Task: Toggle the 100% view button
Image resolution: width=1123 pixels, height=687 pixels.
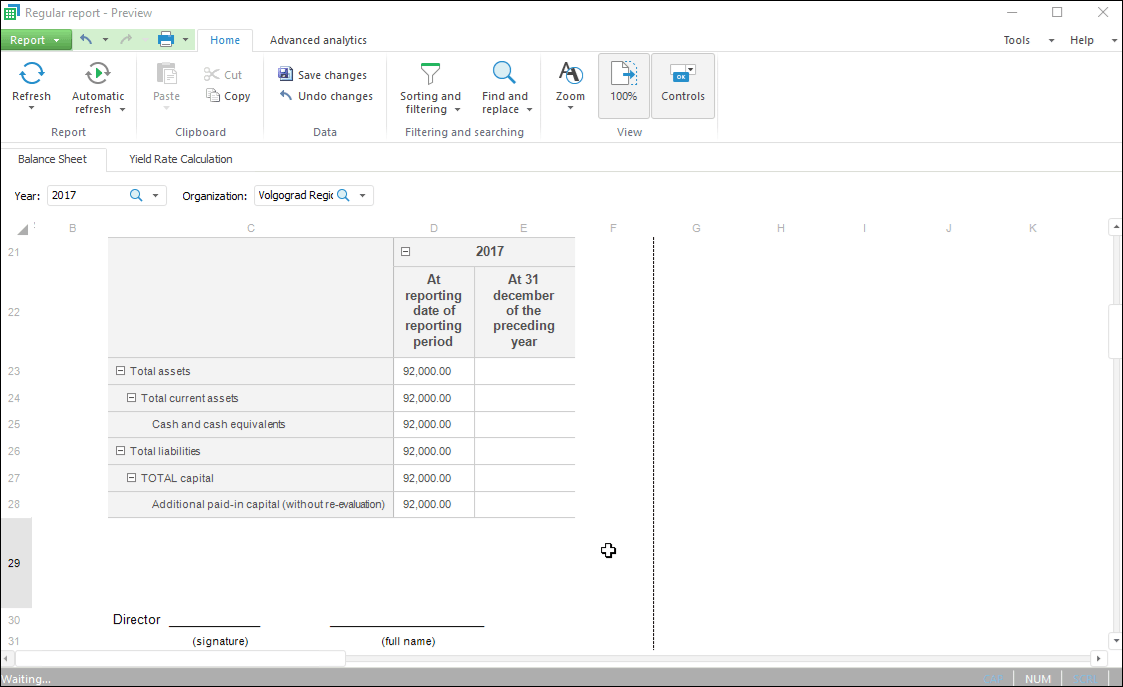Action: [x=624, y=84]
